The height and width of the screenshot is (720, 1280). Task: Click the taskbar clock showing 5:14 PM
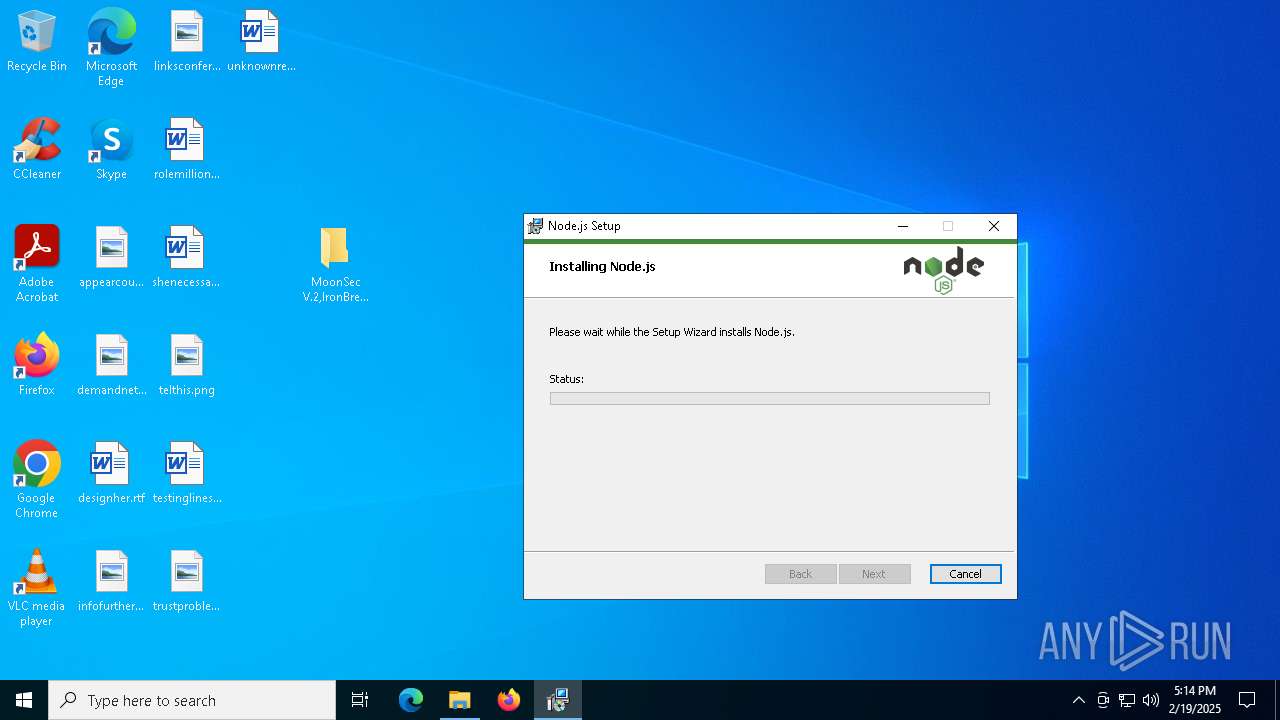1195,700
